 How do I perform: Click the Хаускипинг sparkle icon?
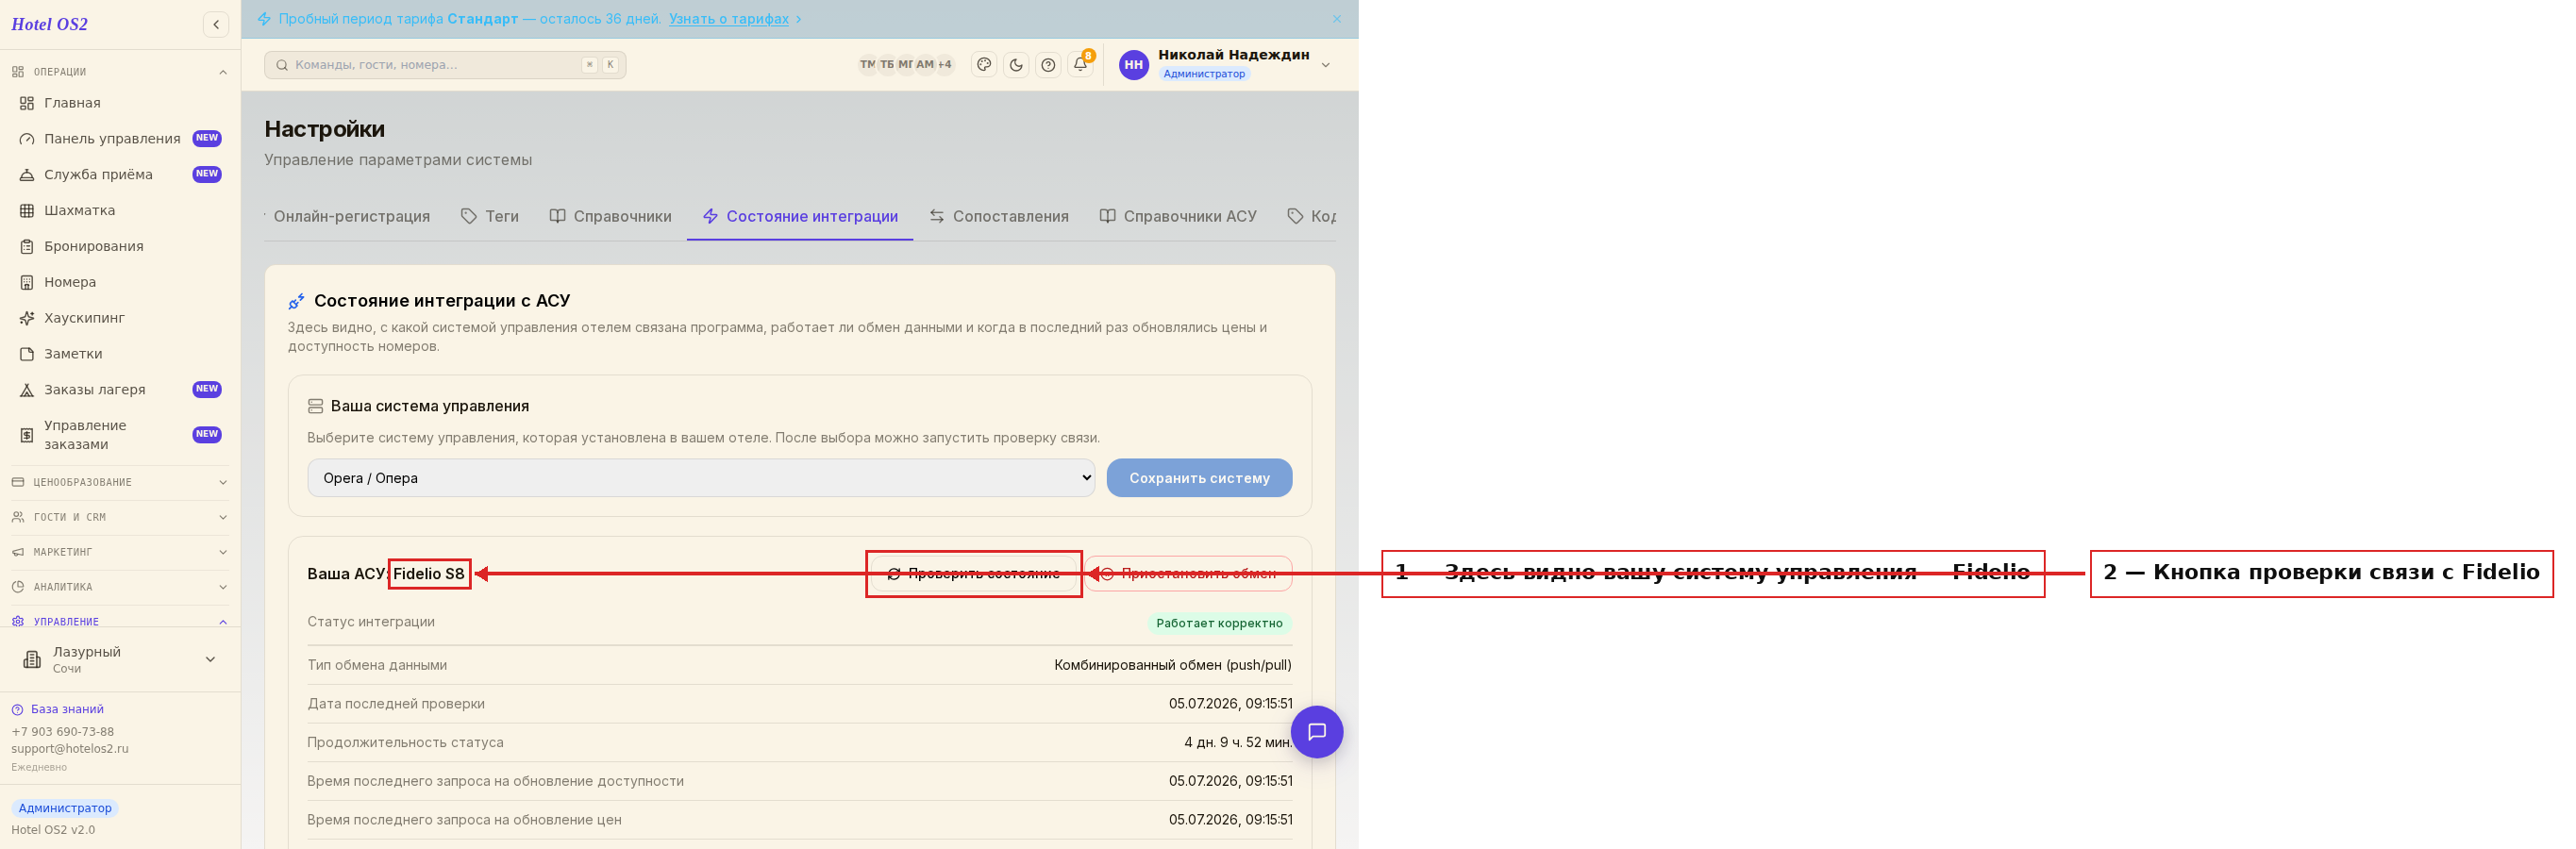point(27,318)
